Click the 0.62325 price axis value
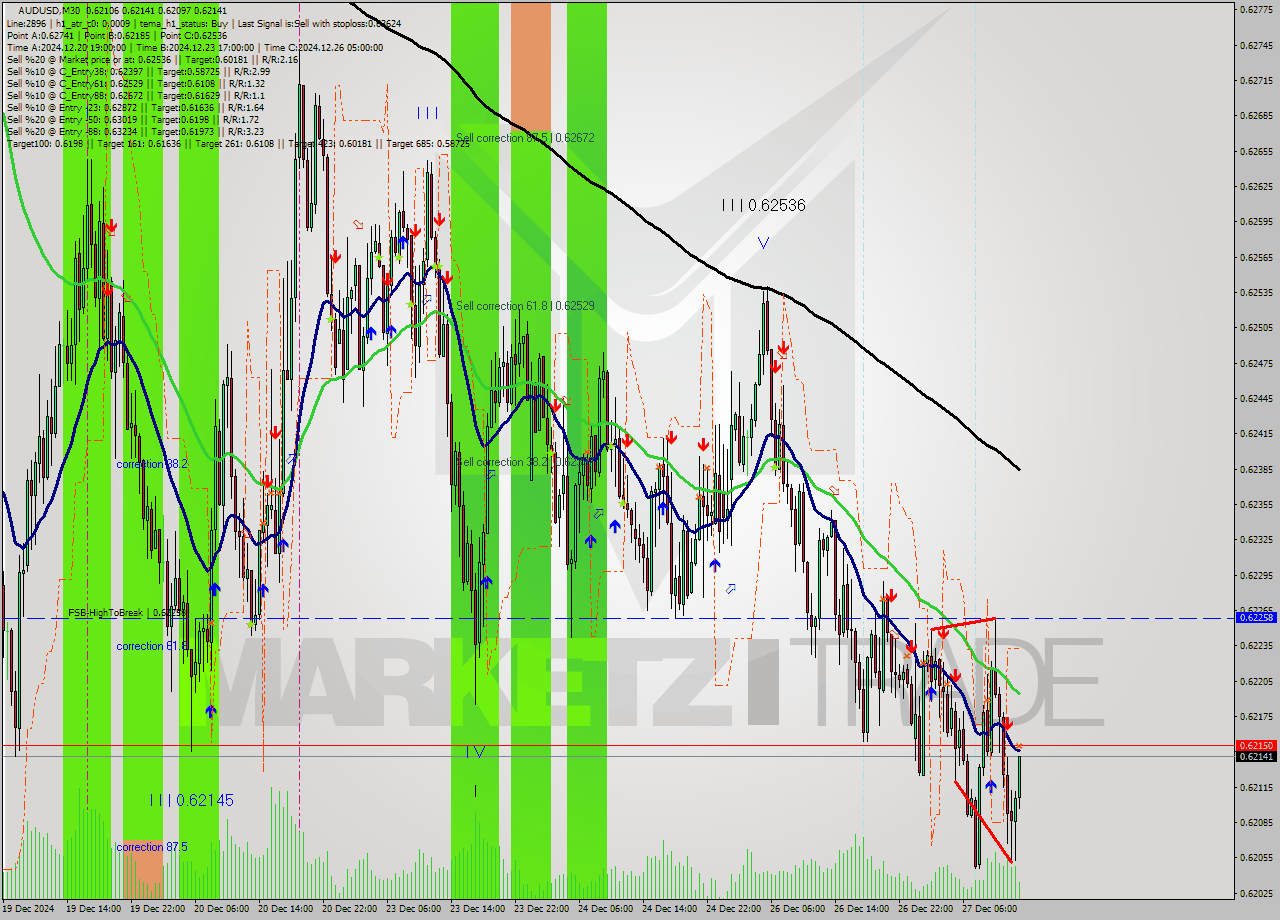 pos(1256,539)
